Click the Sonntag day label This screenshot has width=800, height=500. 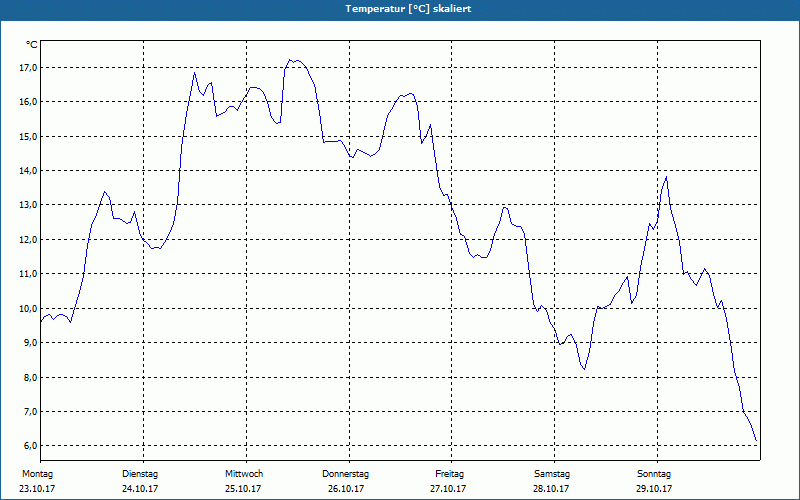point(654,474)
